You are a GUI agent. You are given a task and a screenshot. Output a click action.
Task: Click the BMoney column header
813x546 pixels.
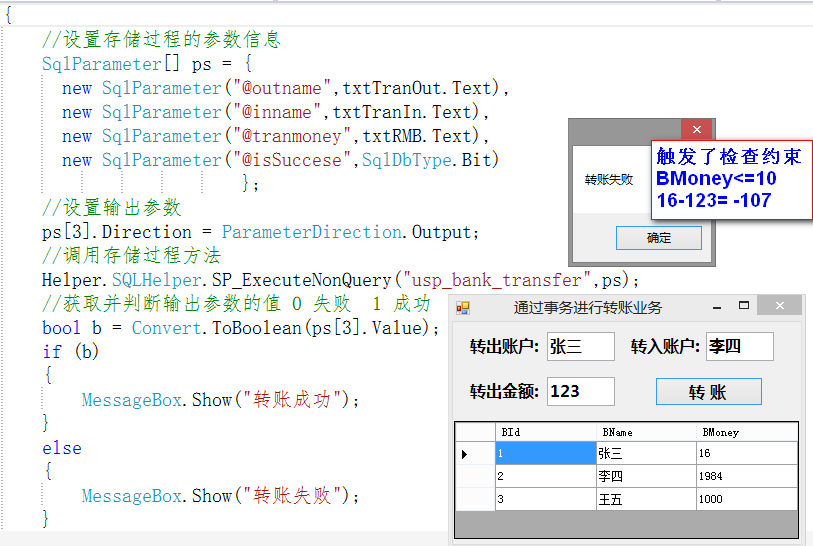746,432
